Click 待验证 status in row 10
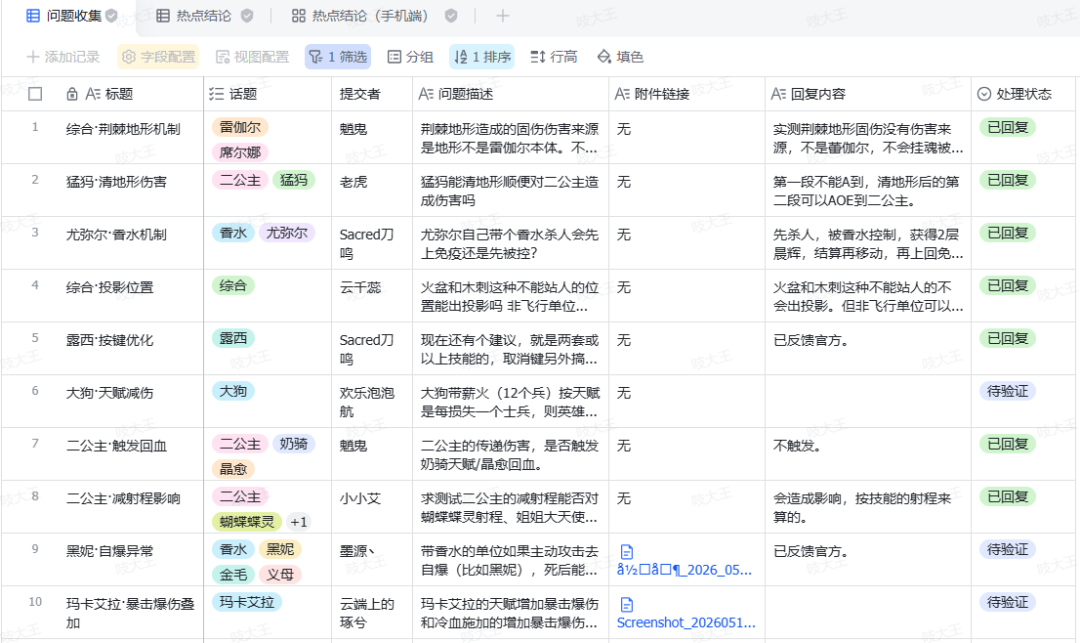Image resolution: width=1080 pixels, height=643 pixels. point(1008,602)
